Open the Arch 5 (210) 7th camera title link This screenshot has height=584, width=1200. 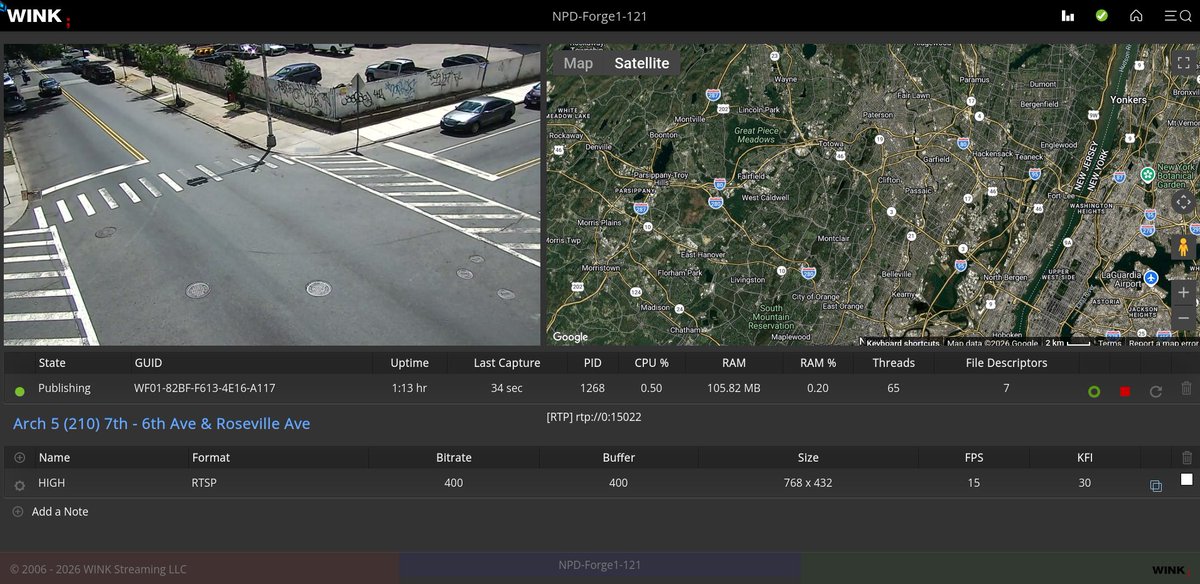click(x=162, y=424)
